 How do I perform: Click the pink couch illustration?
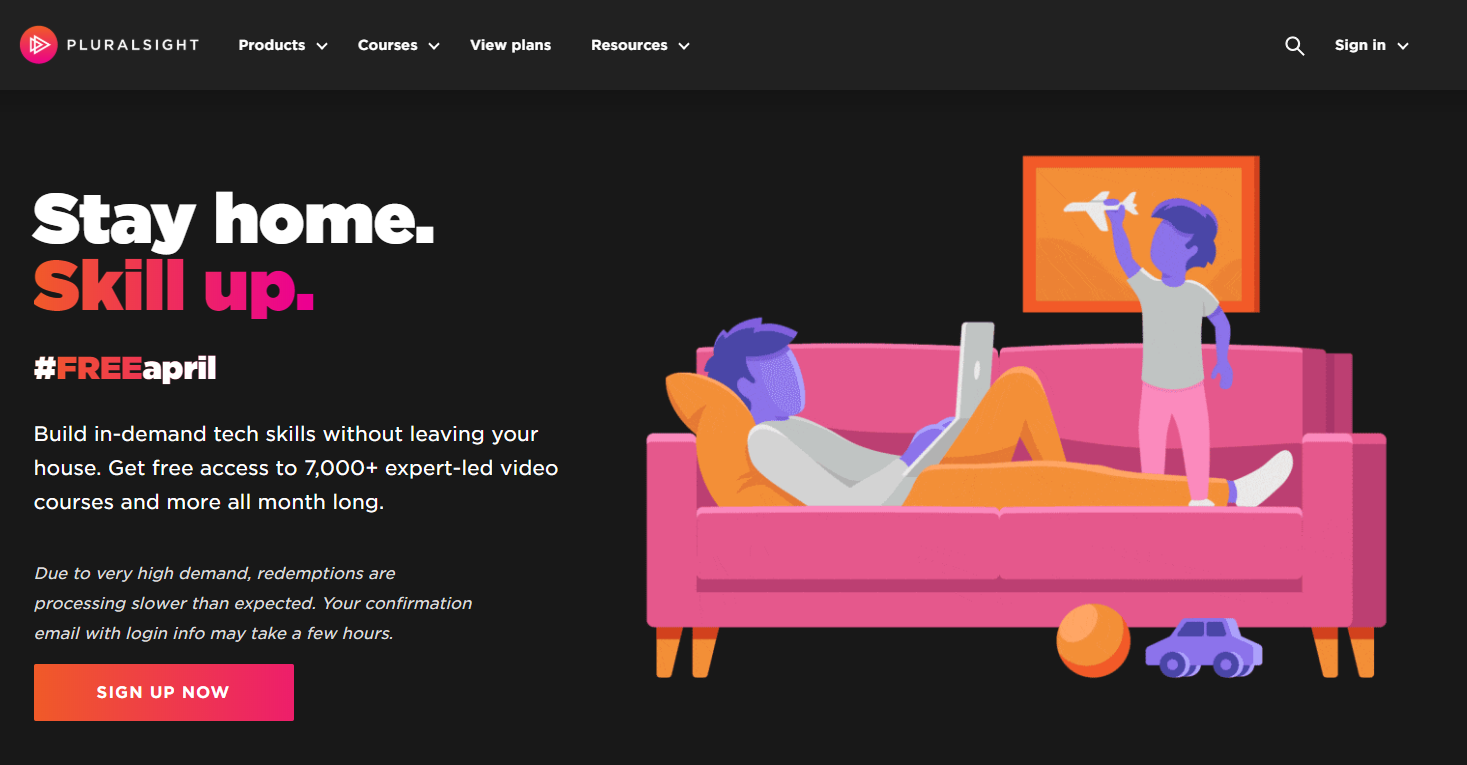(1016, 510)
